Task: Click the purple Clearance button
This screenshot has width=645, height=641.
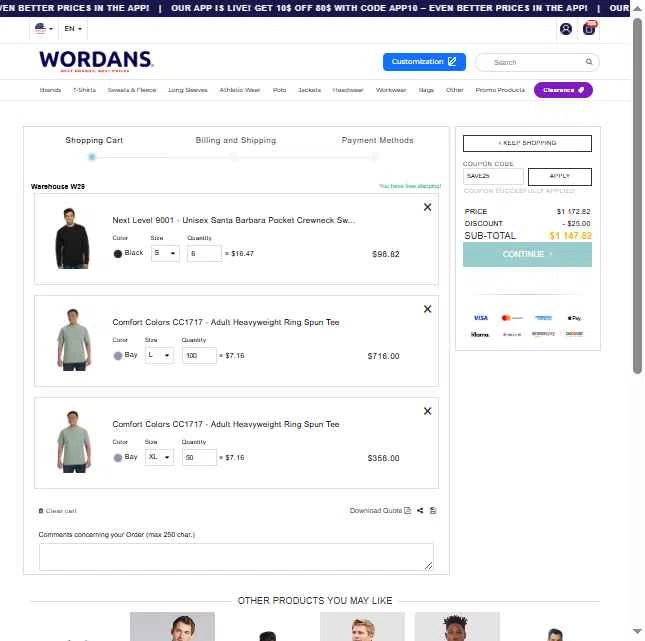Action: [563, 90]
